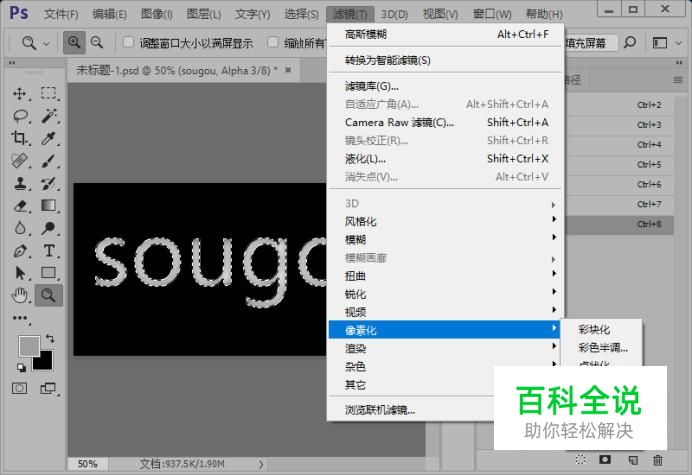Viewport: 692px width, 475px height.
Task: Select the Horizontal Type tool
Action: point(49,251)
